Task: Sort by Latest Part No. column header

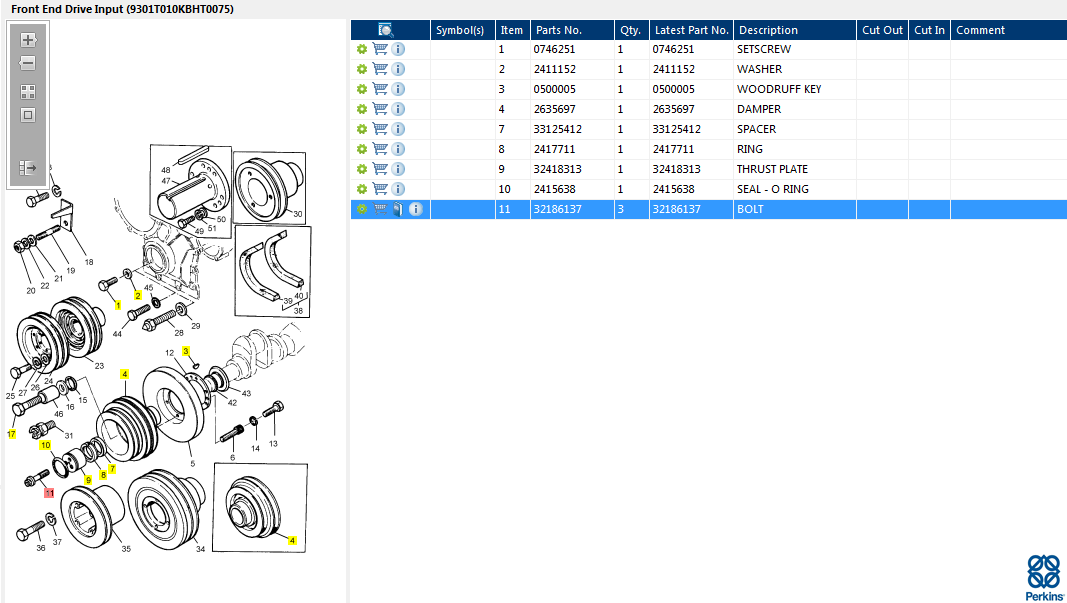Action: pyautogui.click(x=691, y=30)
